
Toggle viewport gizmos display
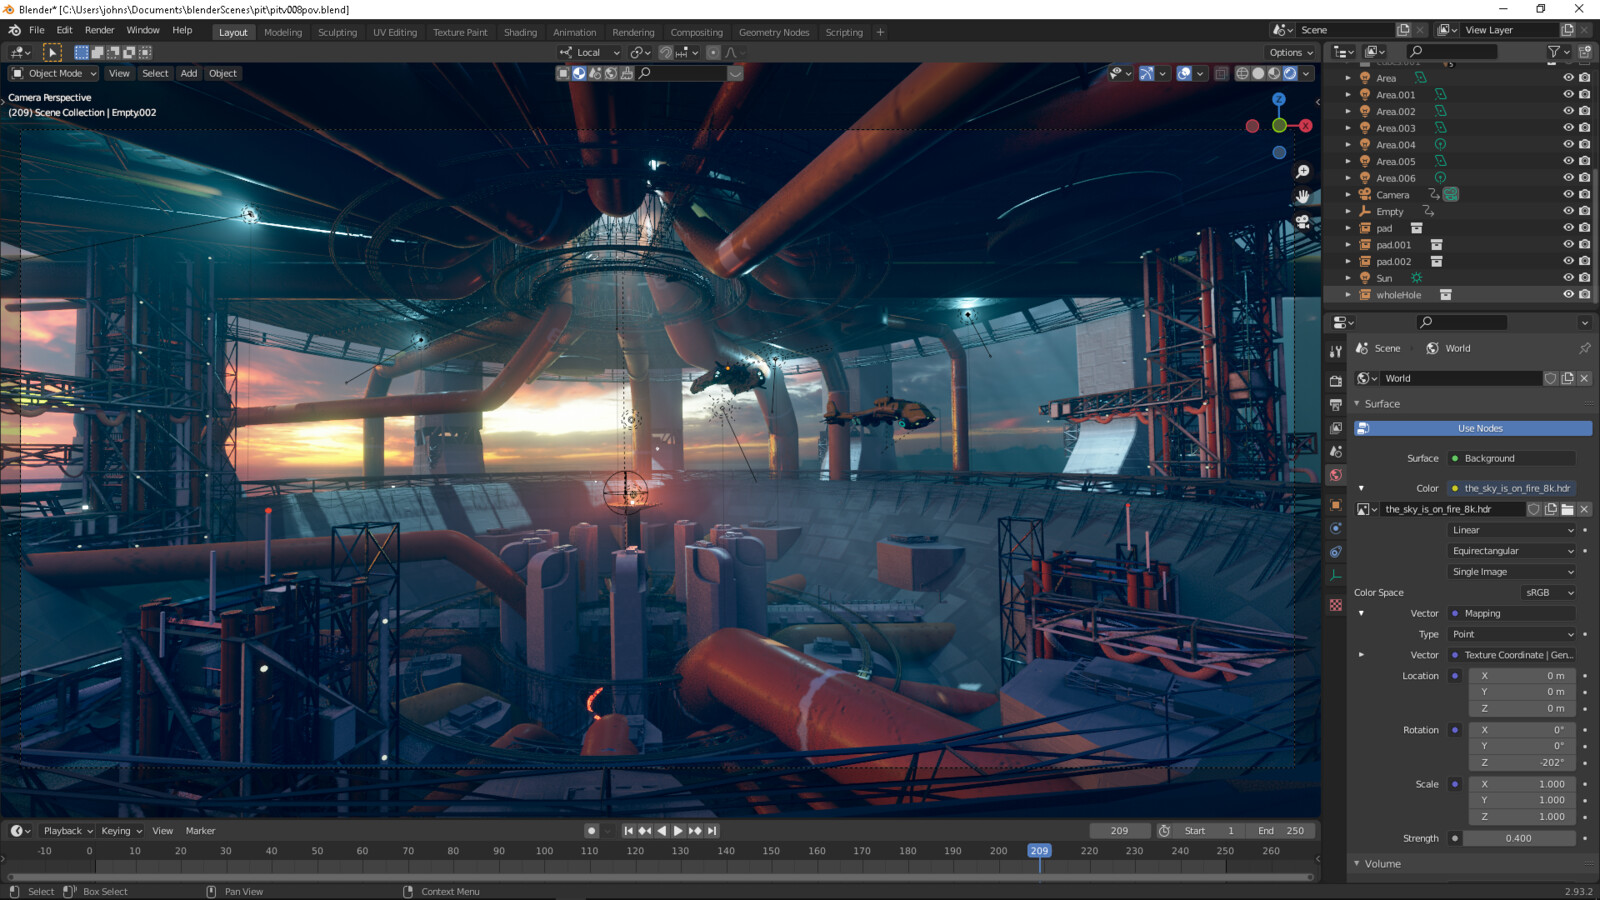click(x=1146, y=73)
